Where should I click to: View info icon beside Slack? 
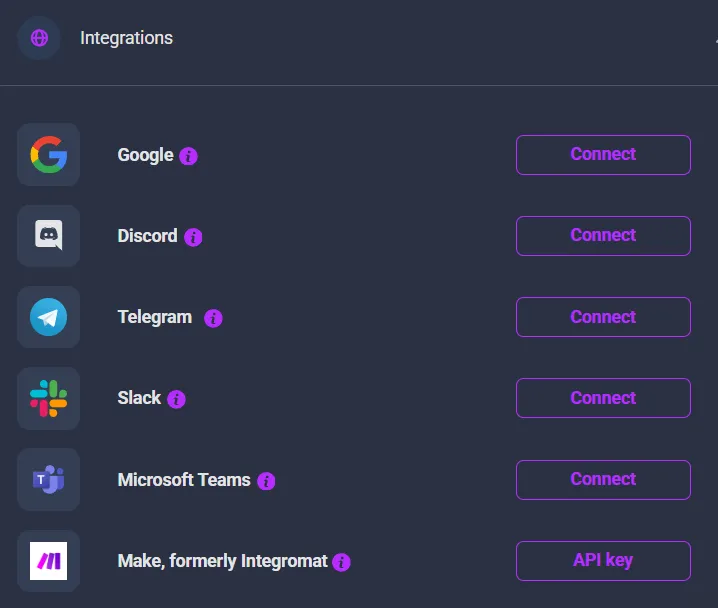click(176, 399)
